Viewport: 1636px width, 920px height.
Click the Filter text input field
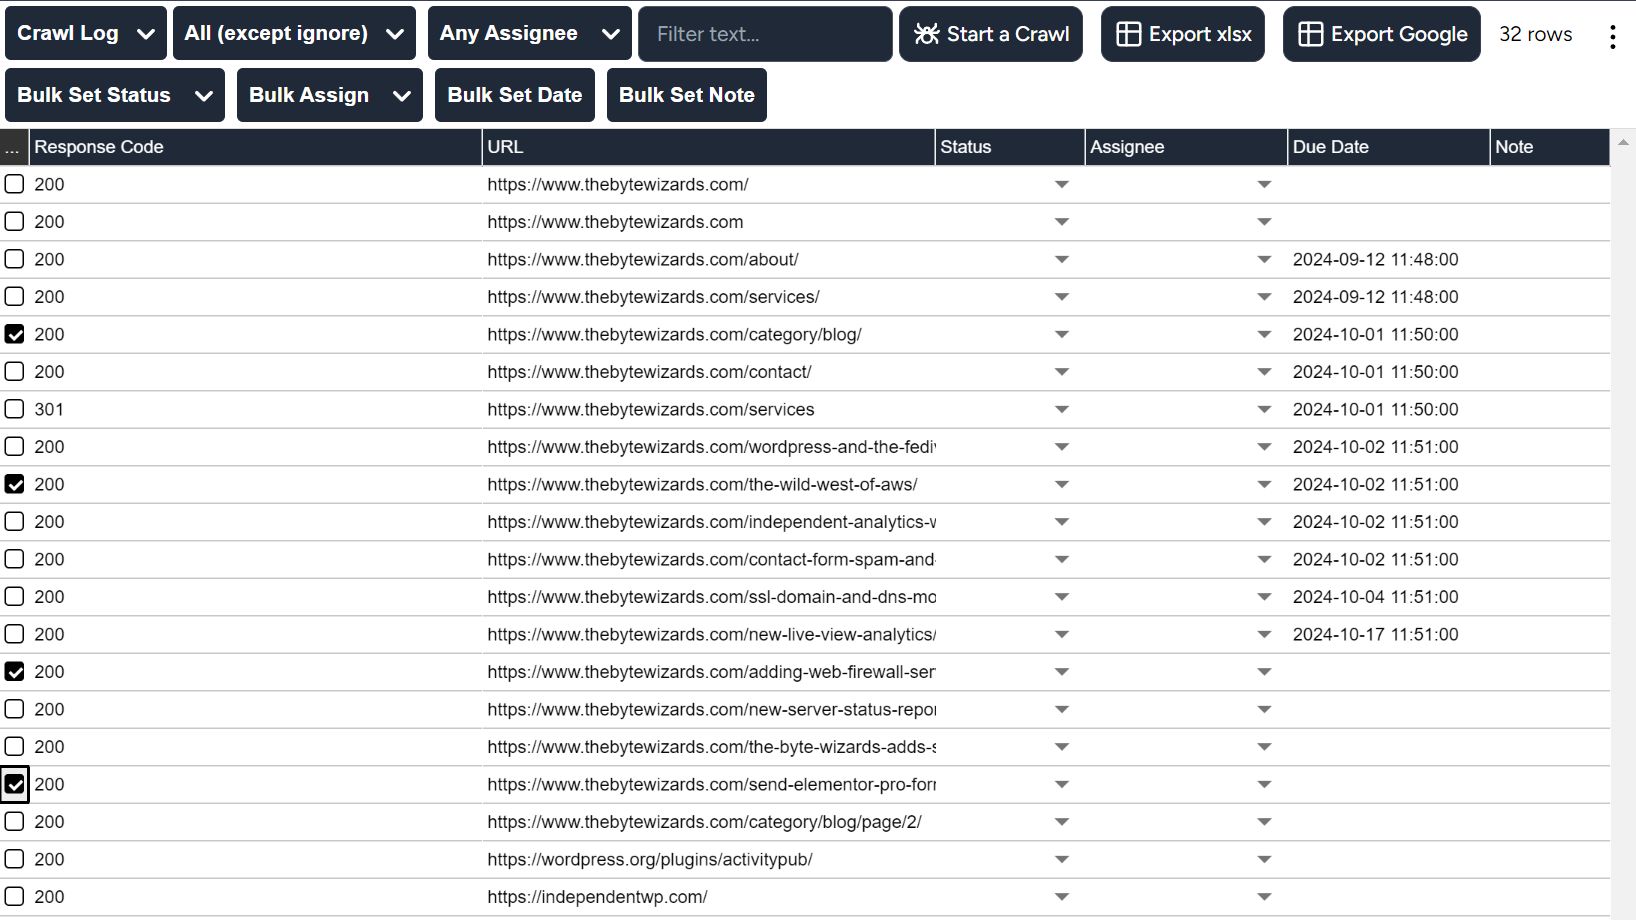tap(765, 34)
